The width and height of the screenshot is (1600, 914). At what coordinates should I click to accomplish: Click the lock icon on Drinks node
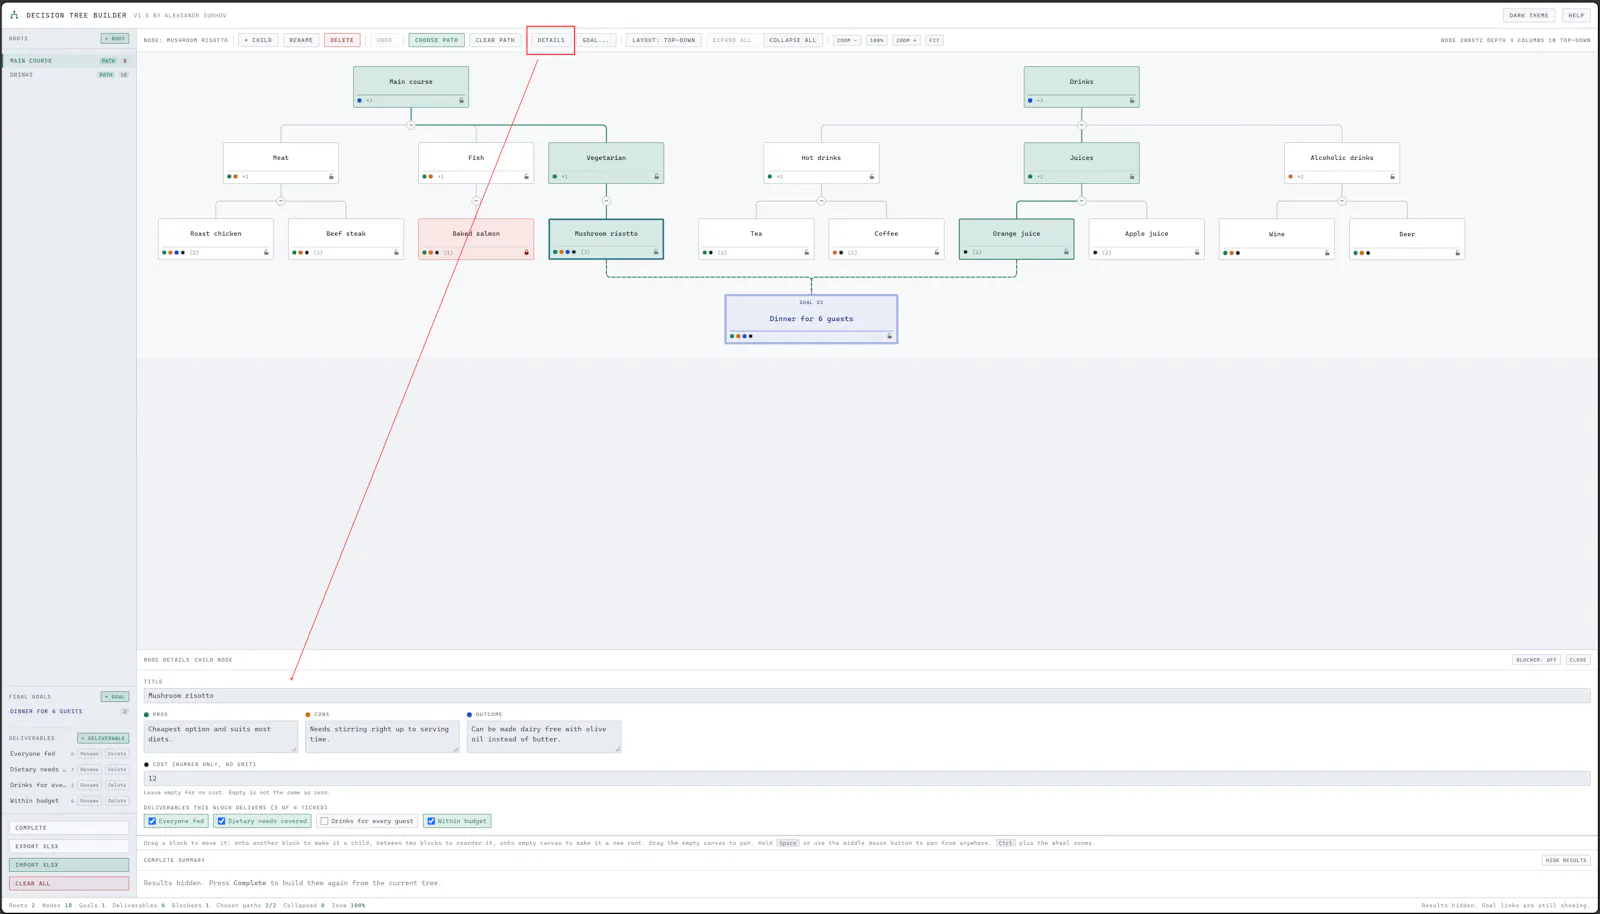(1132, 100)
